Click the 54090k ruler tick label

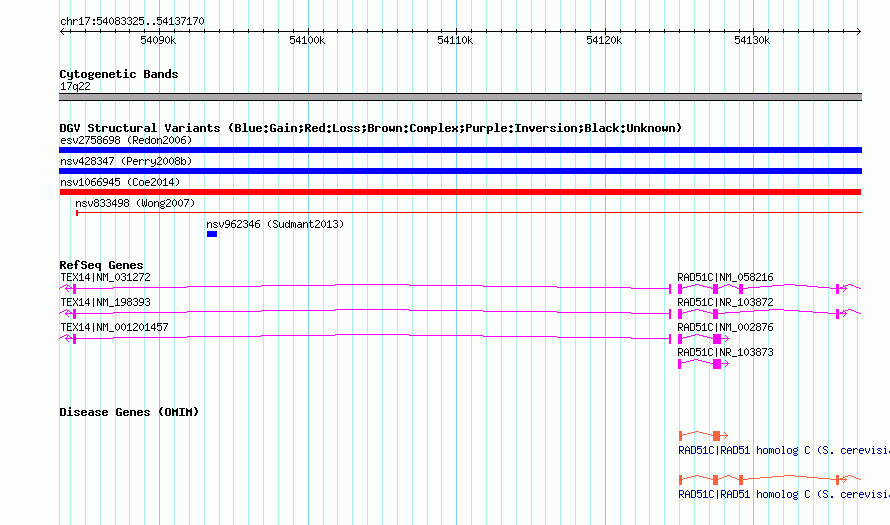158,40
